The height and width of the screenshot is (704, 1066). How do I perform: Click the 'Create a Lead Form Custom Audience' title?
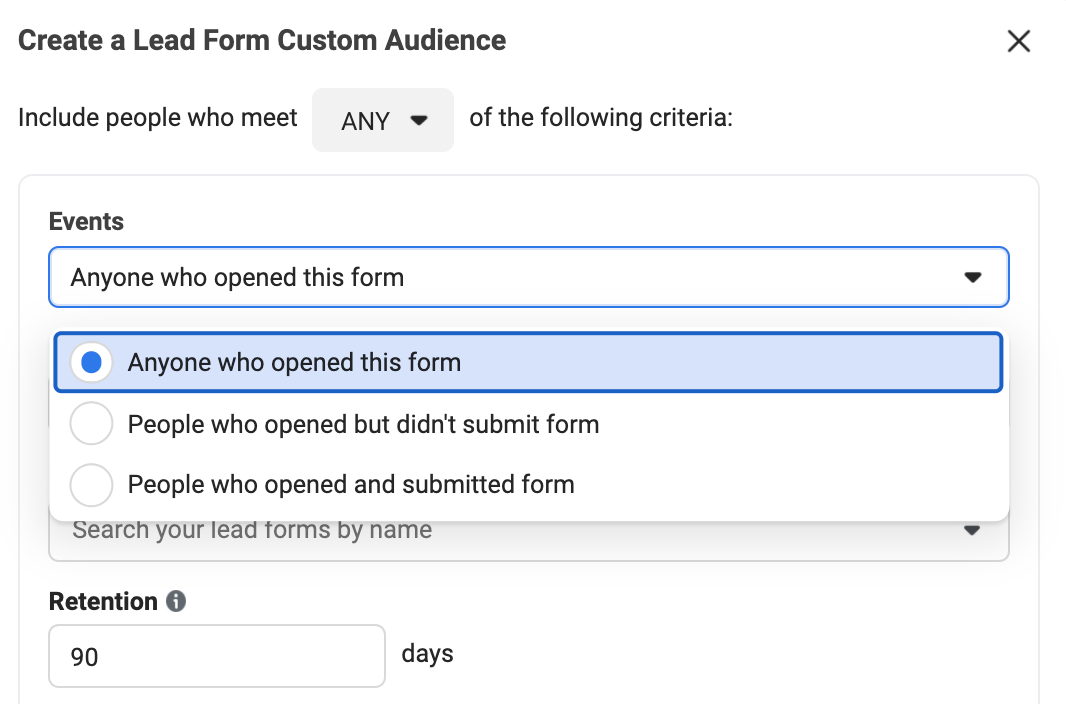tap(262, 41)
